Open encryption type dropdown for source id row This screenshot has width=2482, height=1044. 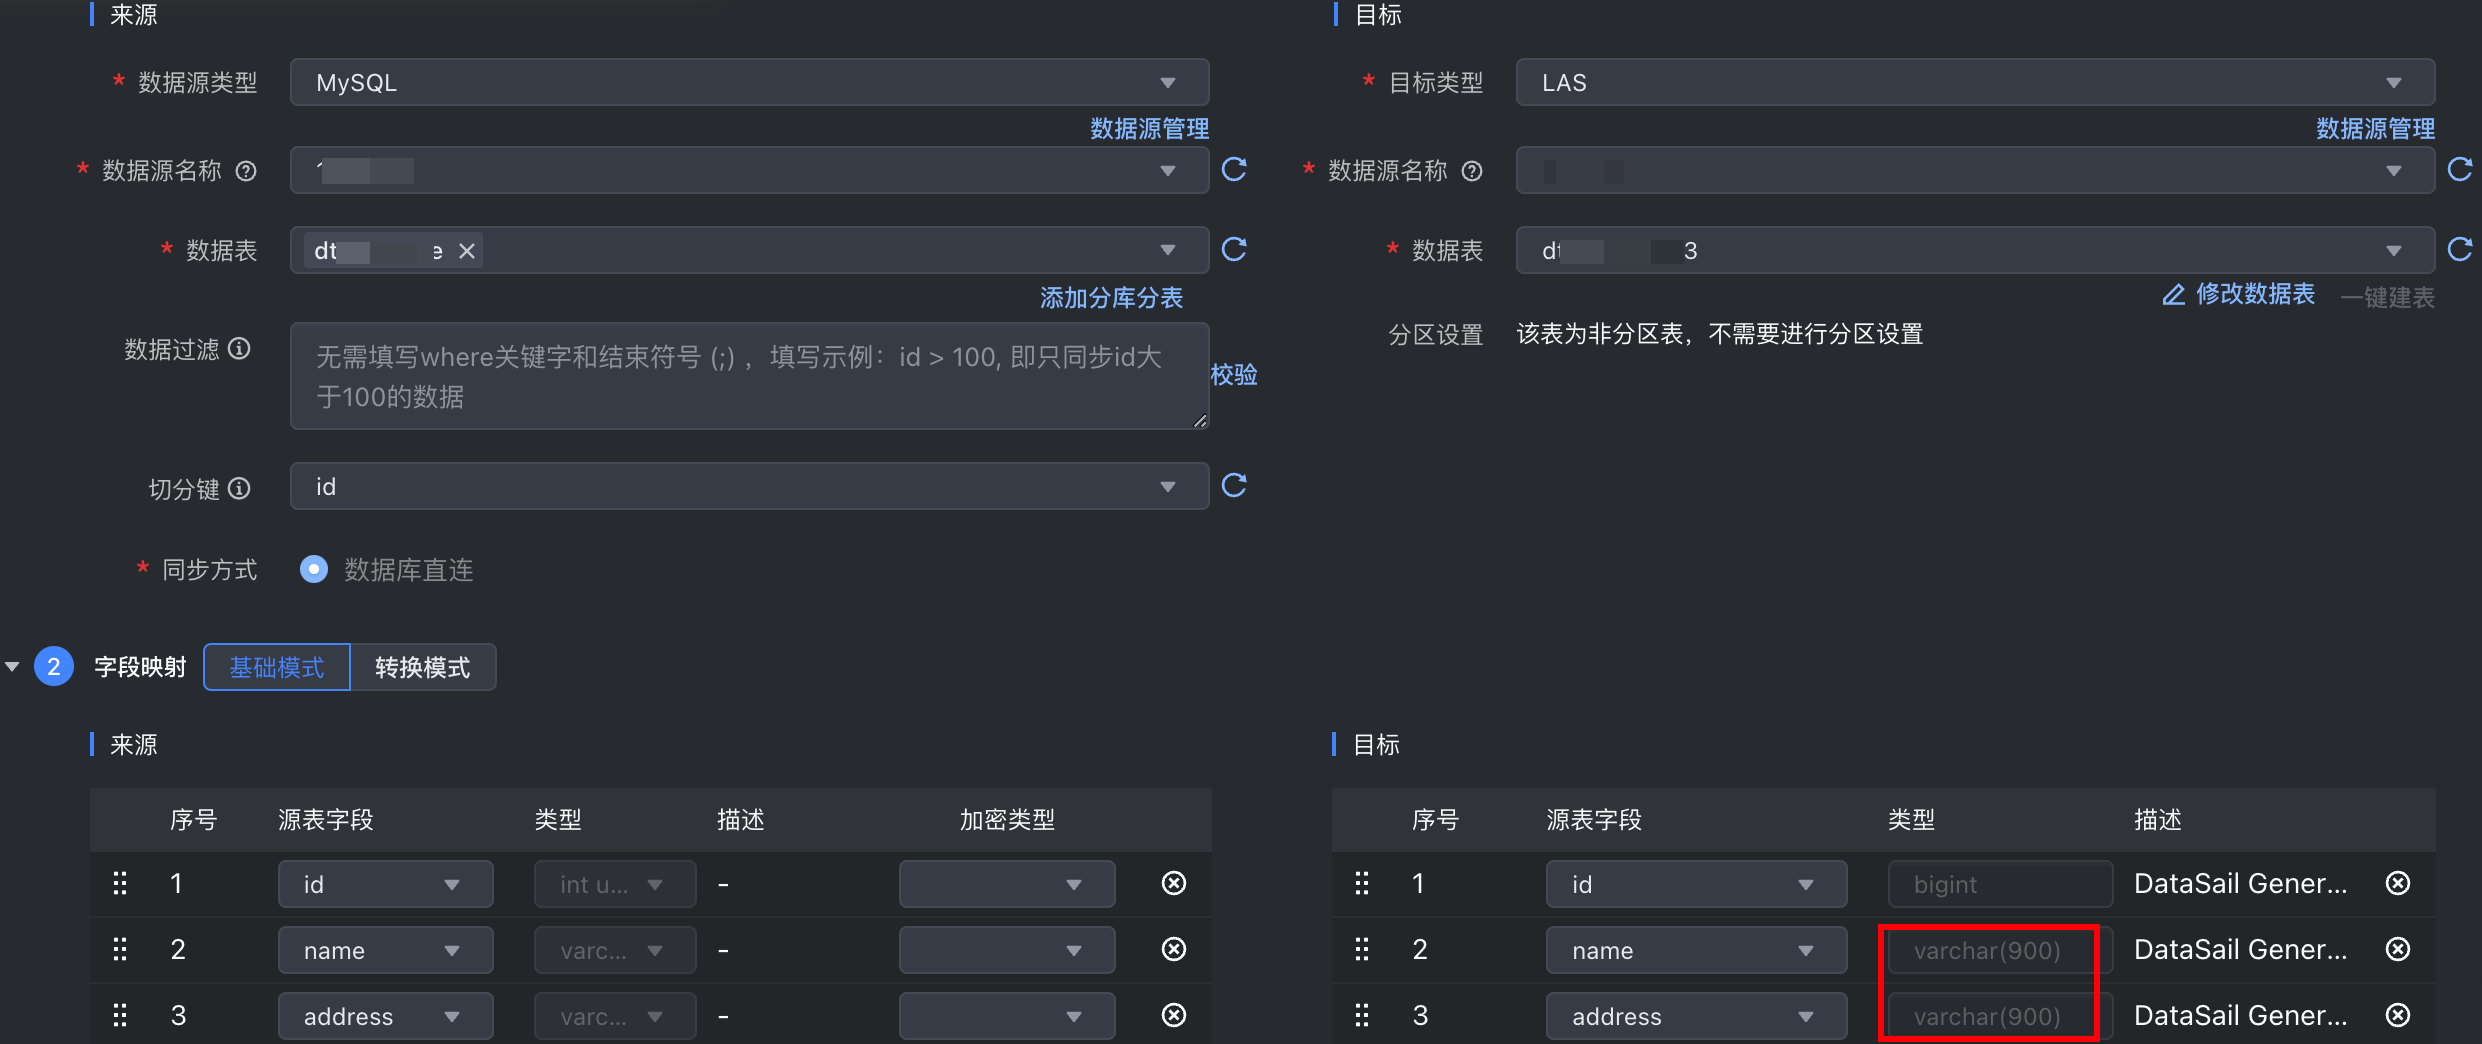pyautogui.click(x=1007, y=884)
